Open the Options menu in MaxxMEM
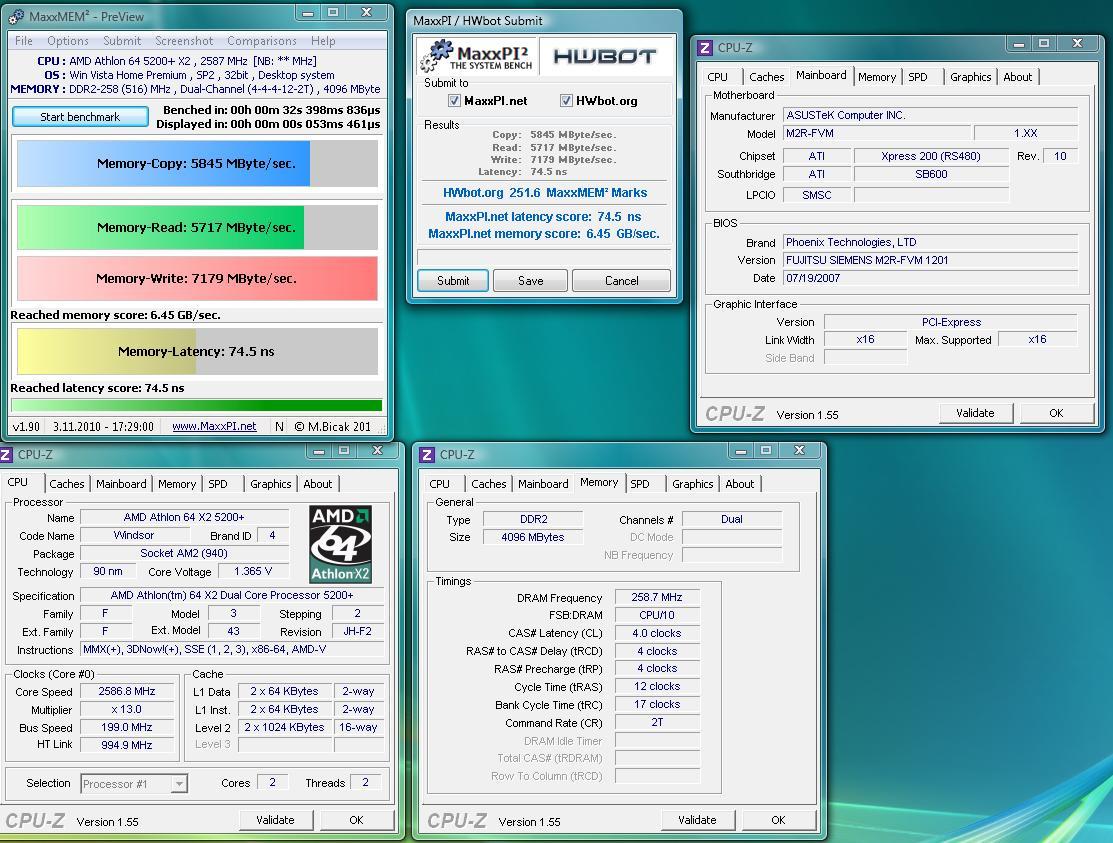The width and height of the screenshot is (1113, 843). [68, 41]
